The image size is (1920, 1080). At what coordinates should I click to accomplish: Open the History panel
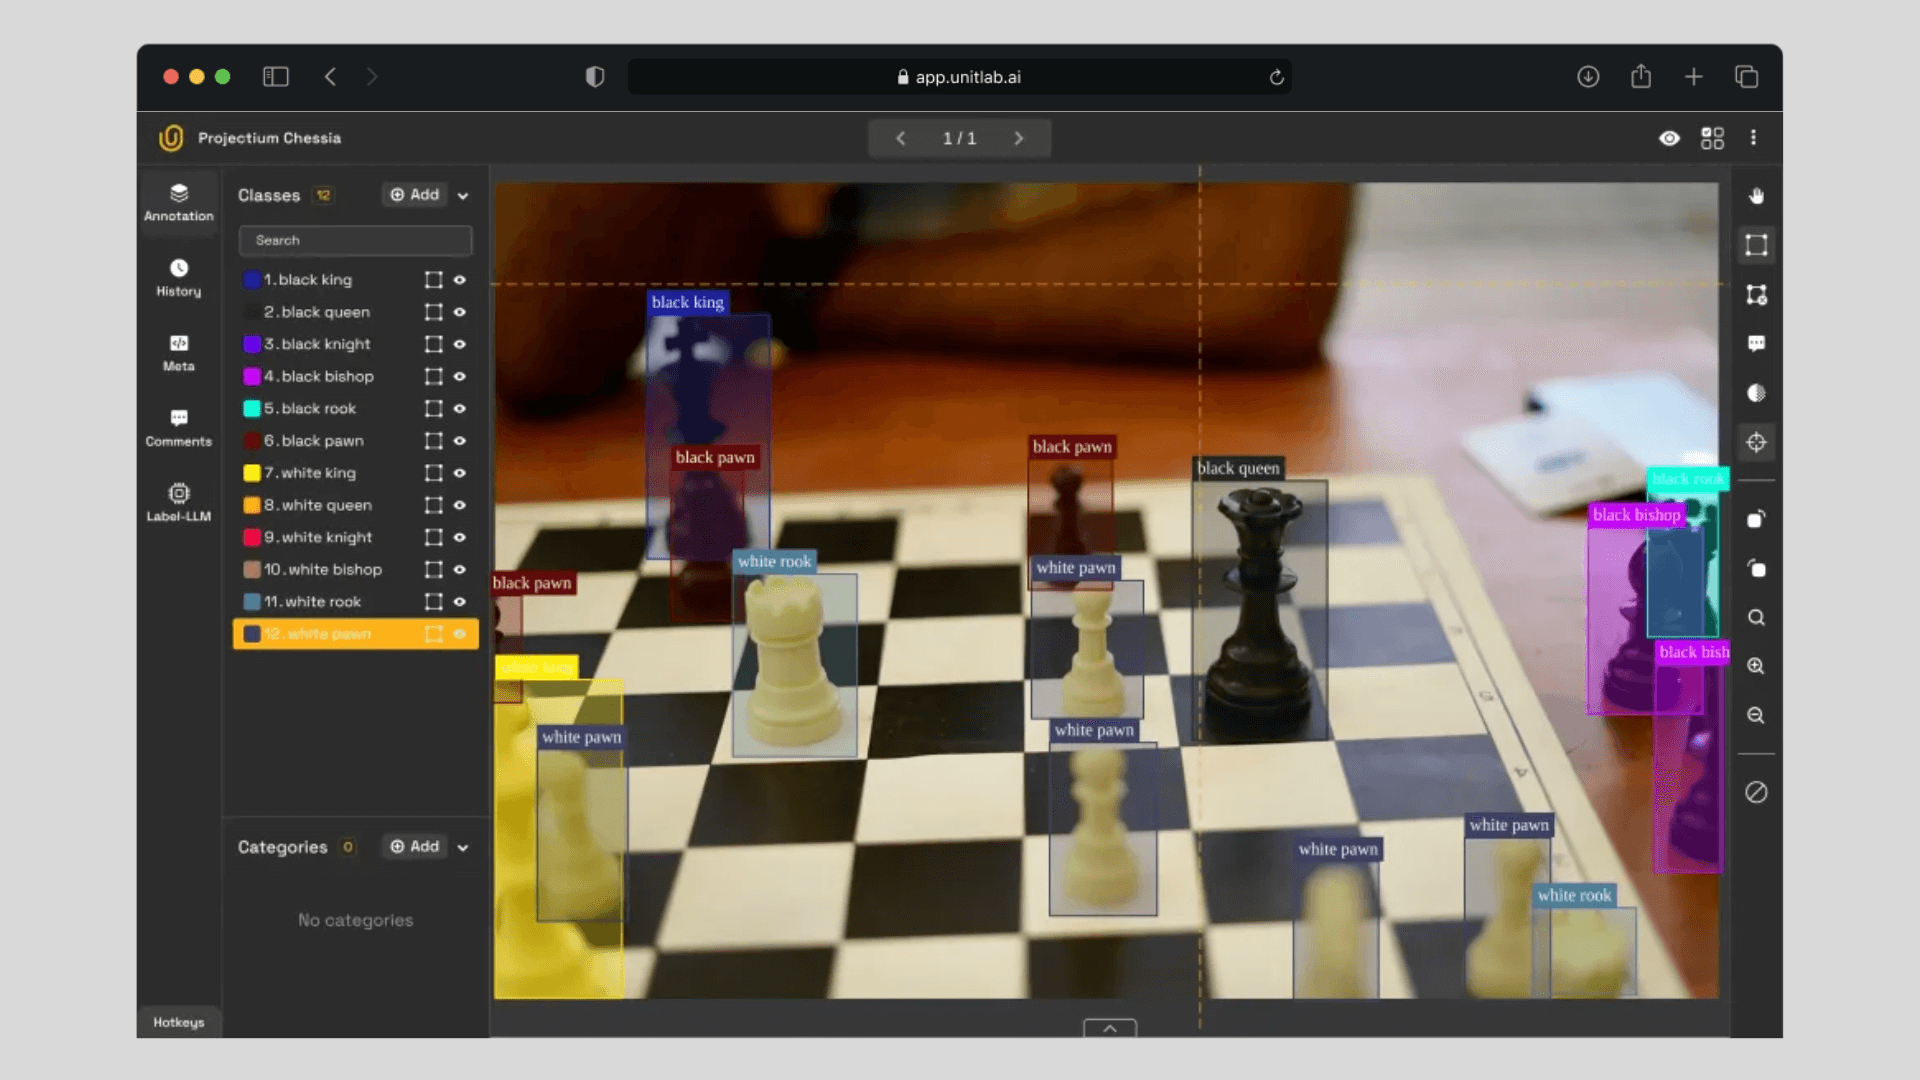click(x=178, y=277)
